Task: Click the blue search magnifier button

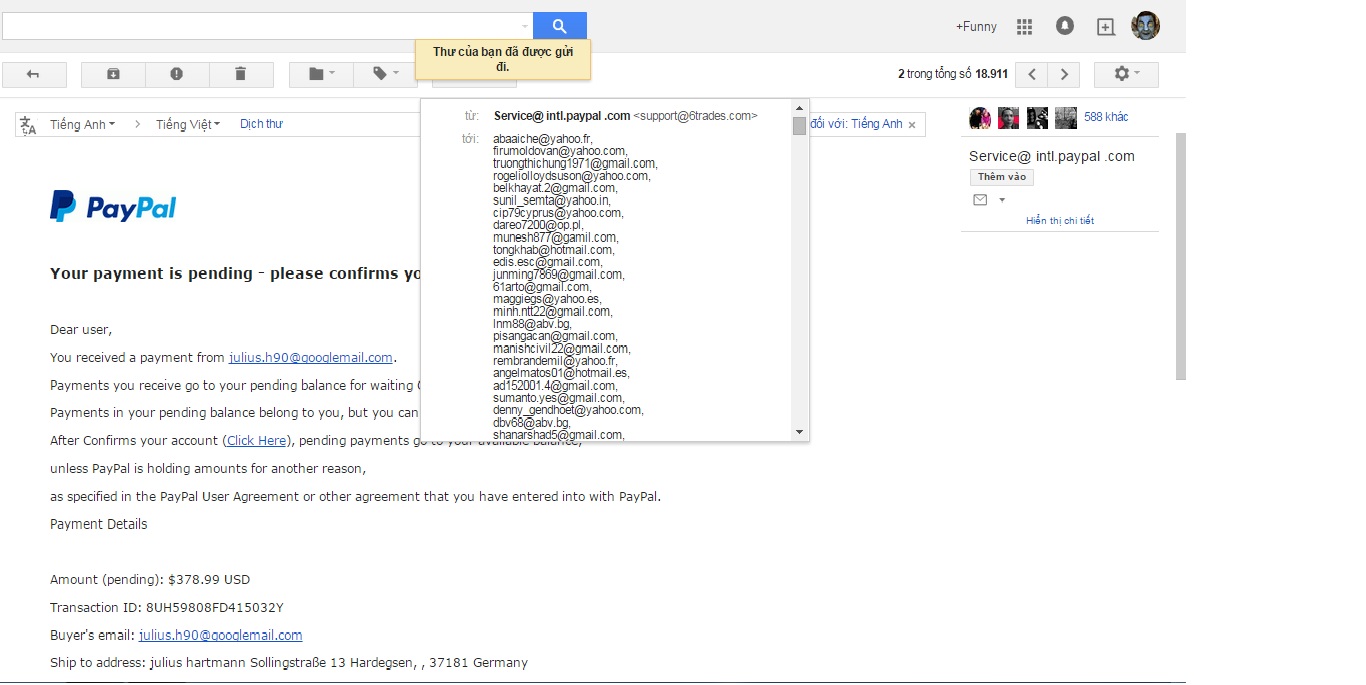Action: pos(559,27)
